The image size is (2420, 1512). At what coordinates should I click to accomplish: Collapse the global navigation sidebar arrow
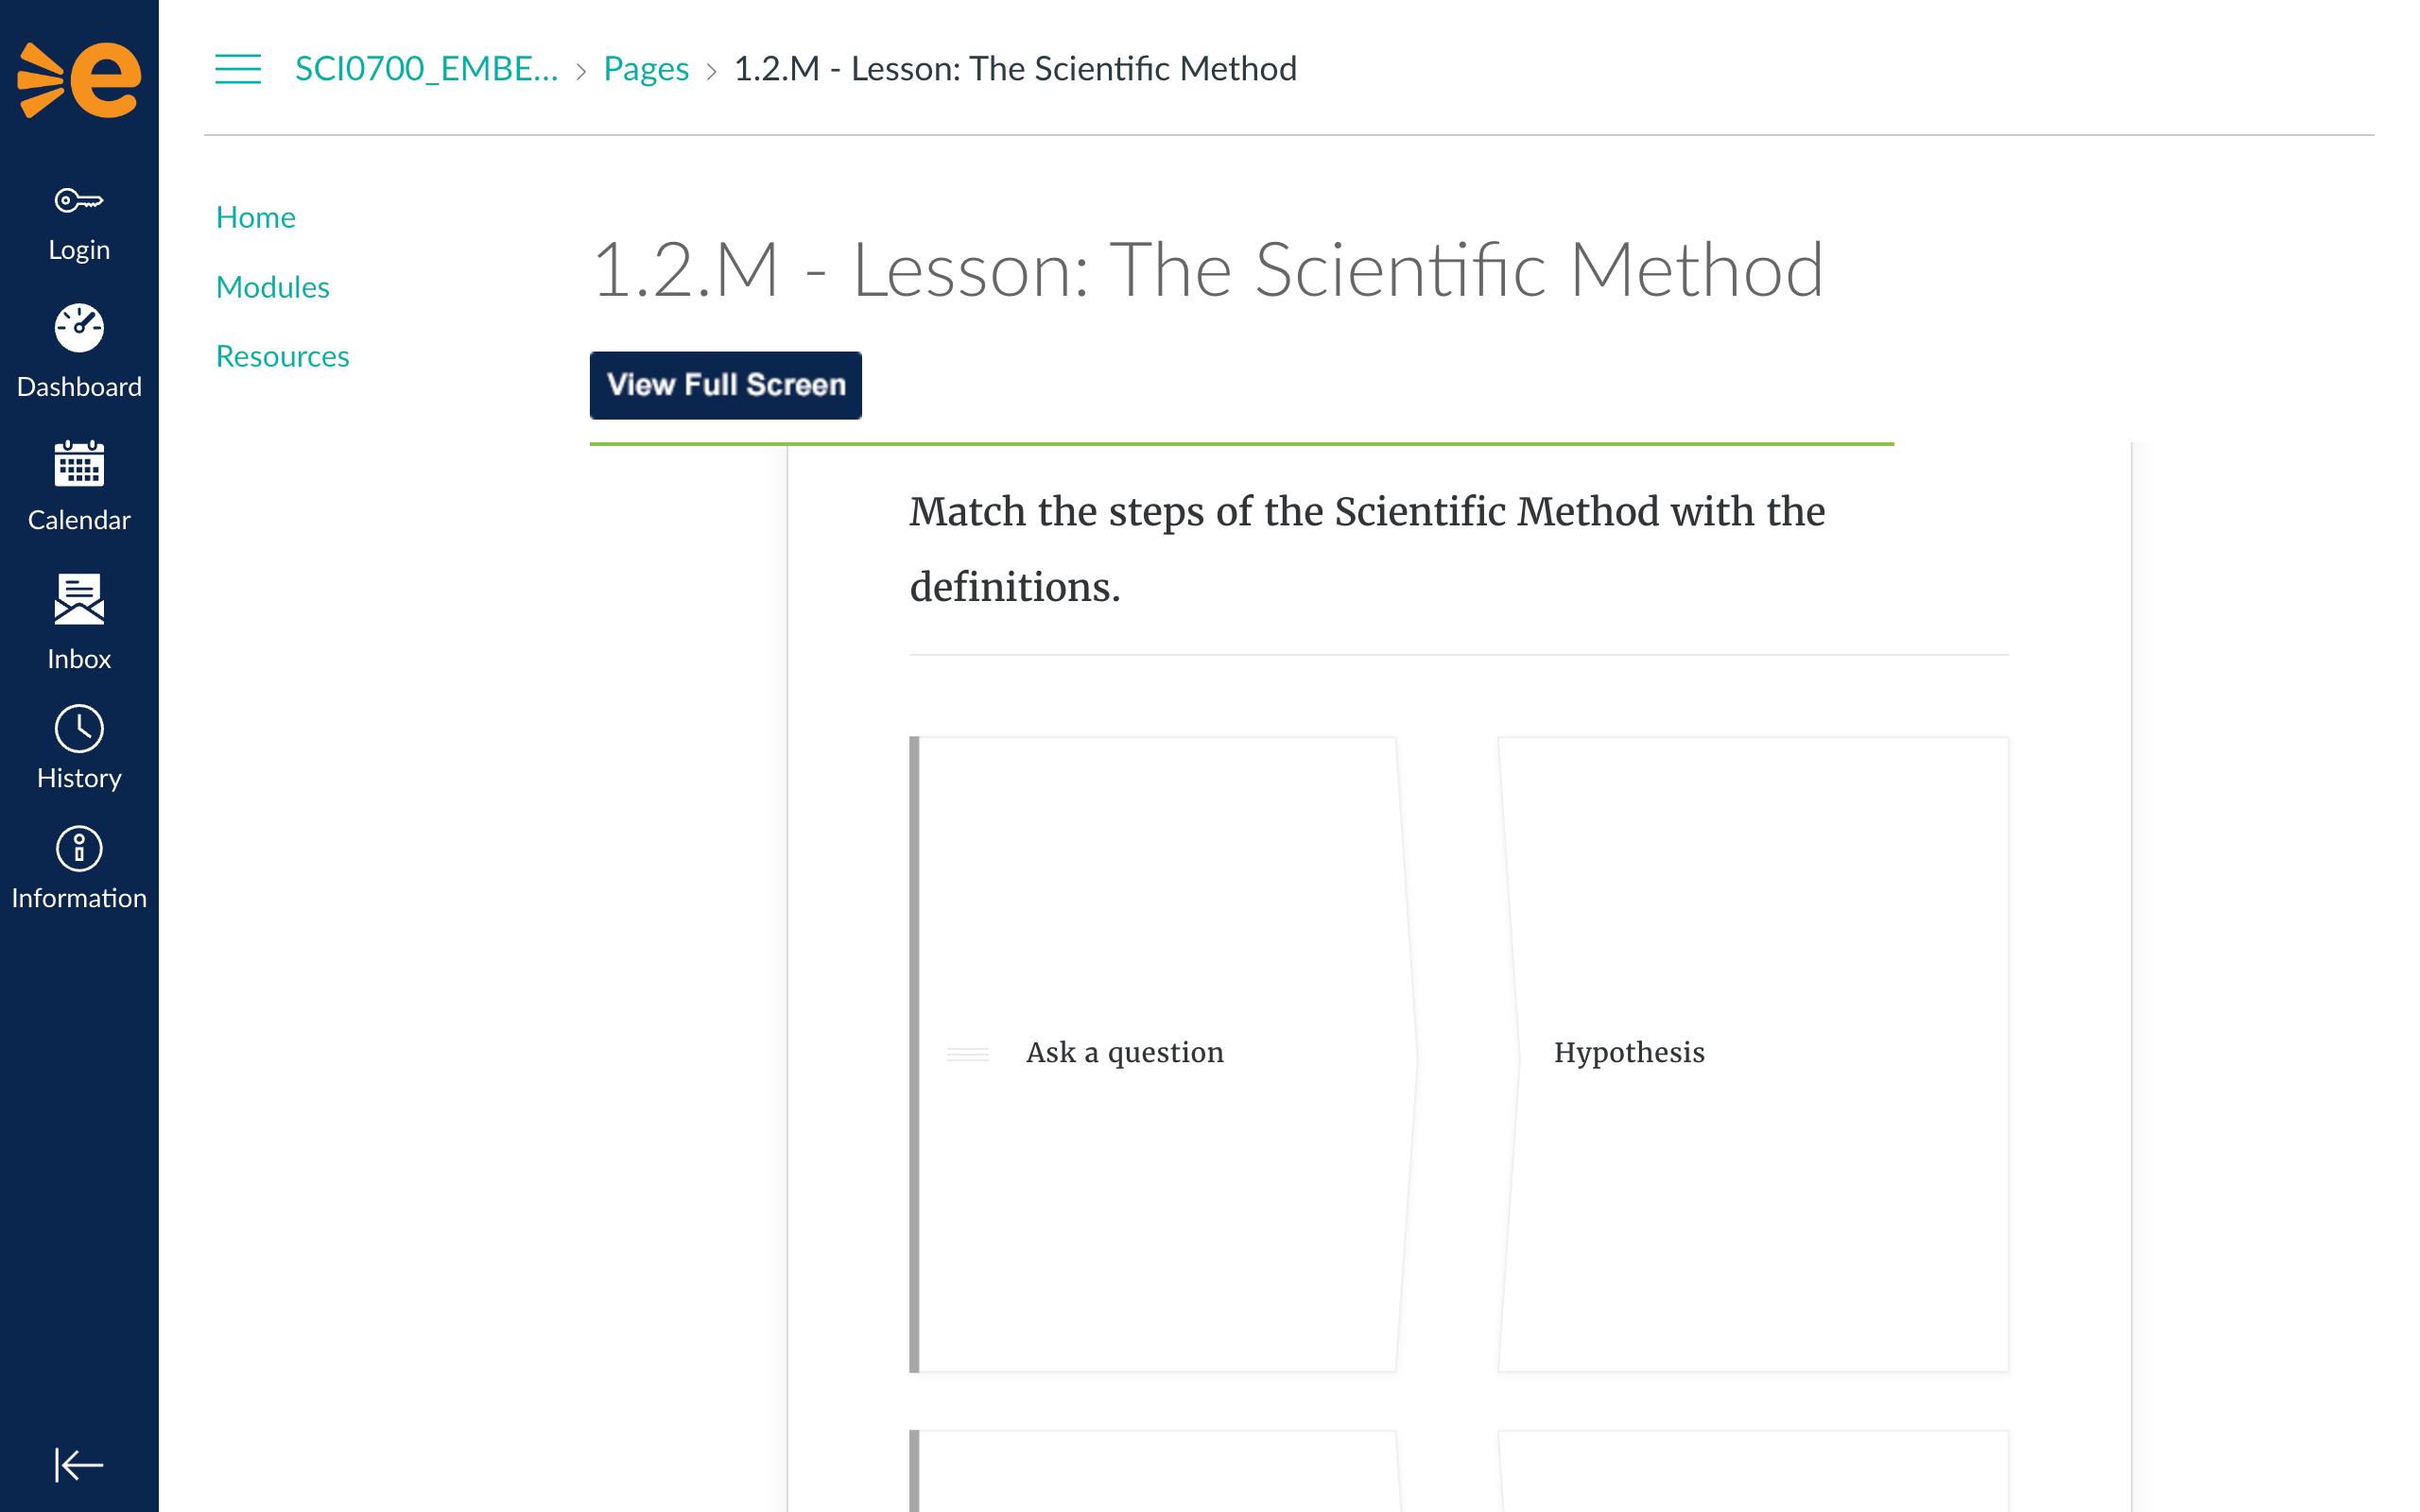click(79, 1465)
